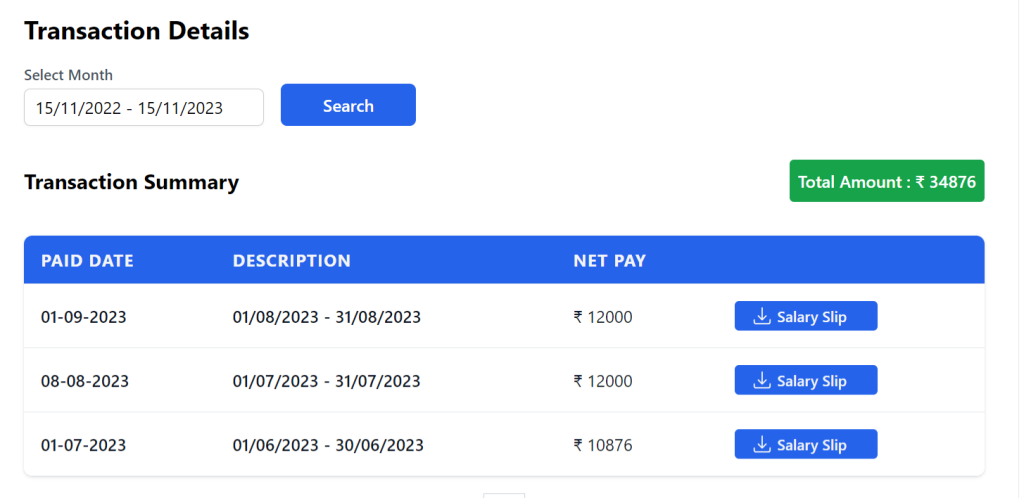Click the ₹ 10876 net pay amount
Viewport: 1024px width, 498px height.
(x=603, y=445)
